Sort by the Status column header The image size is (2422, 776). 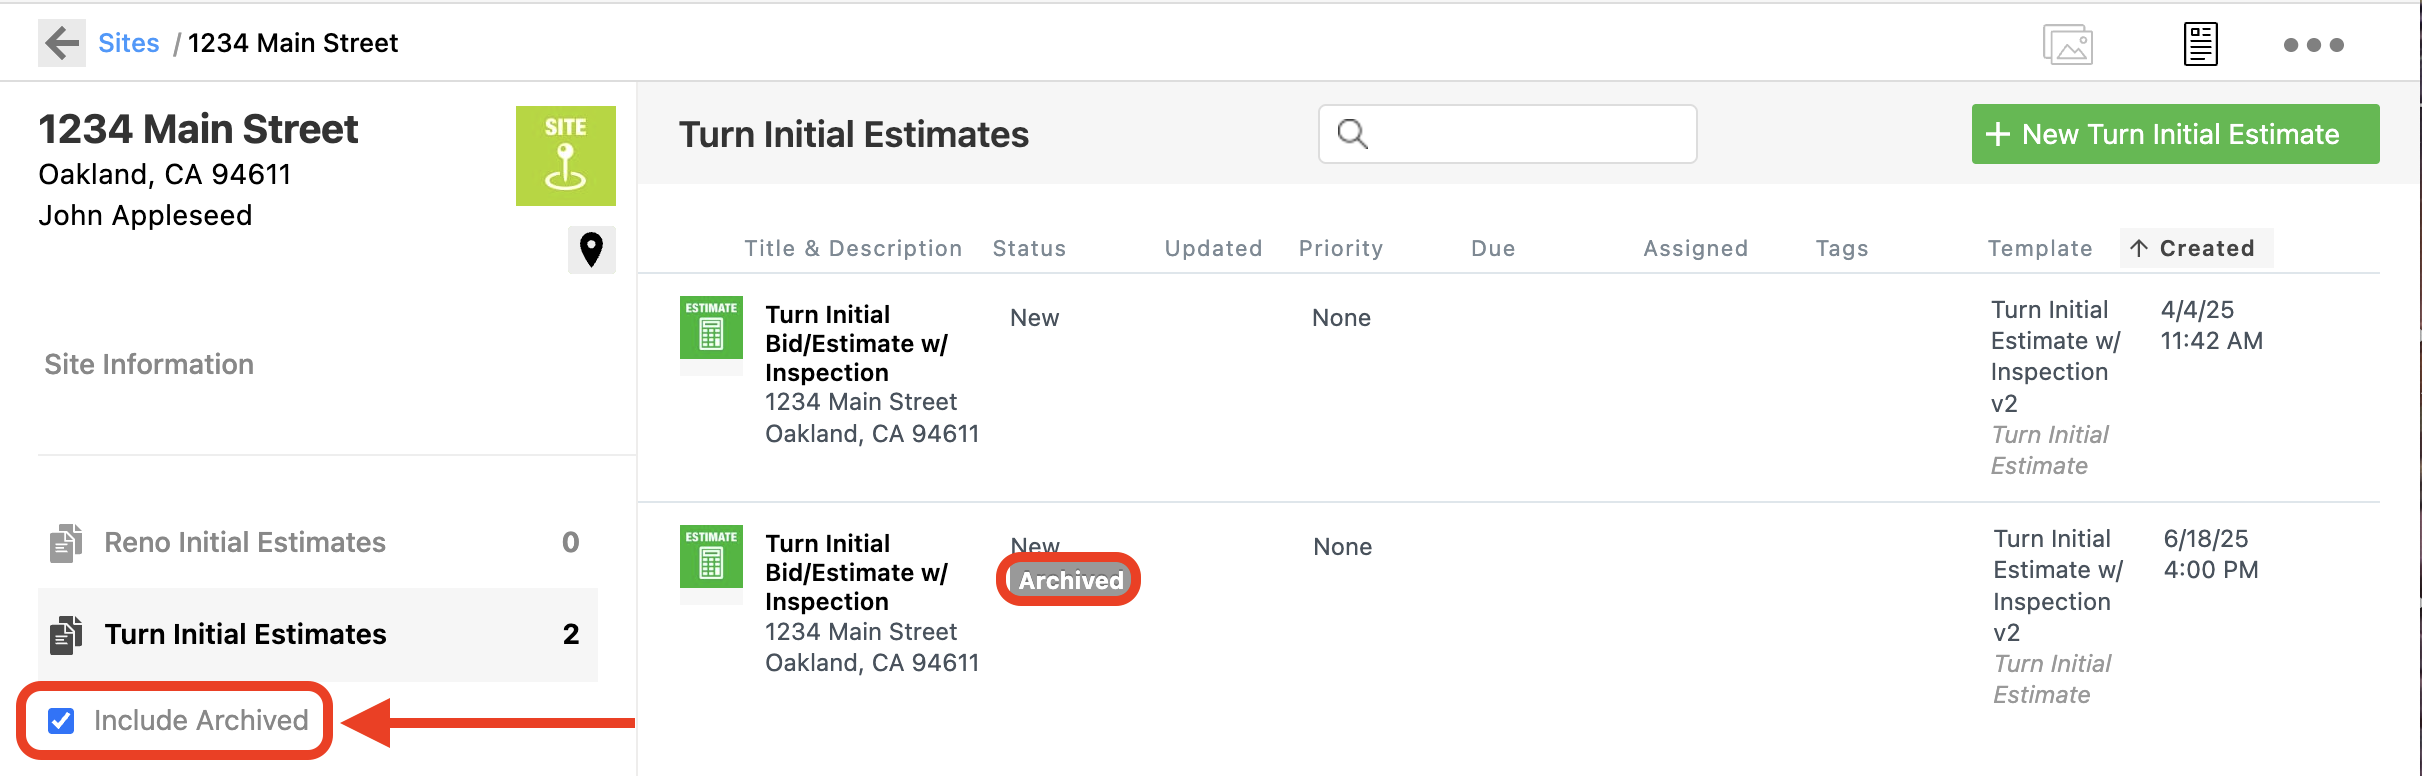pos(1029,248)
